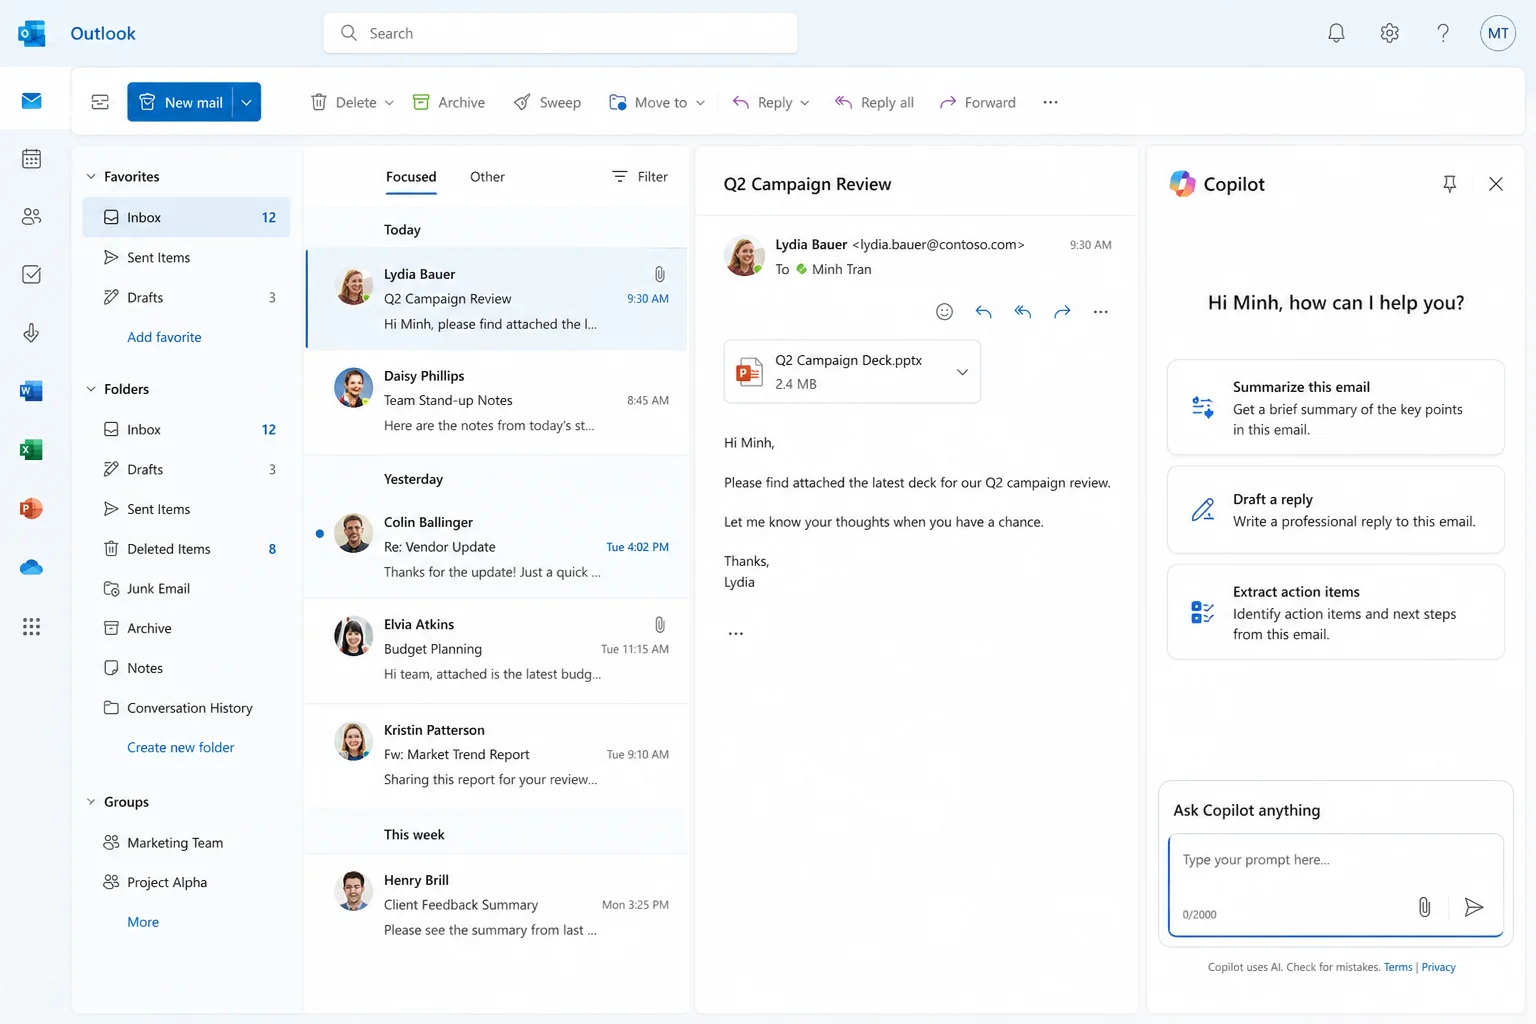This screenshot has height=1024, width=1536.
Task: Click the Sweep toolbar button
Action: [547, 102]
